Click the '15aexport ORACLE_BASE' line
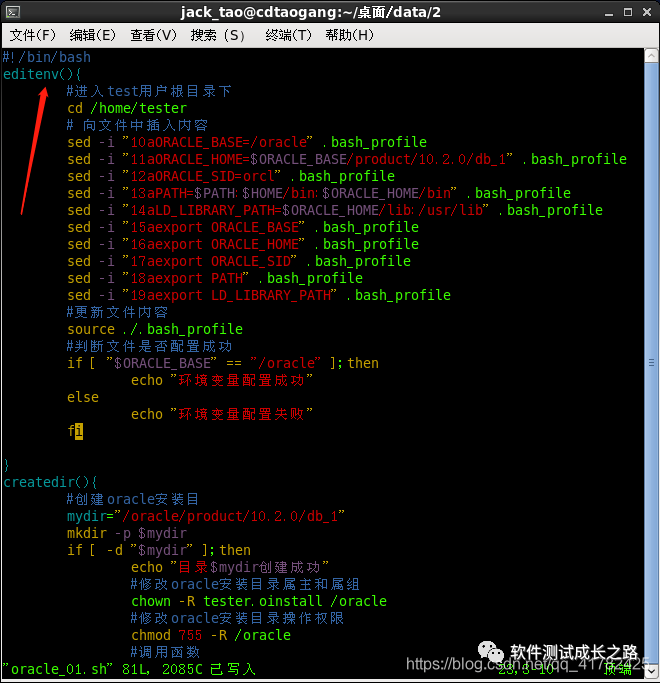This screenshot has width=660, height=683. (243, 227)
